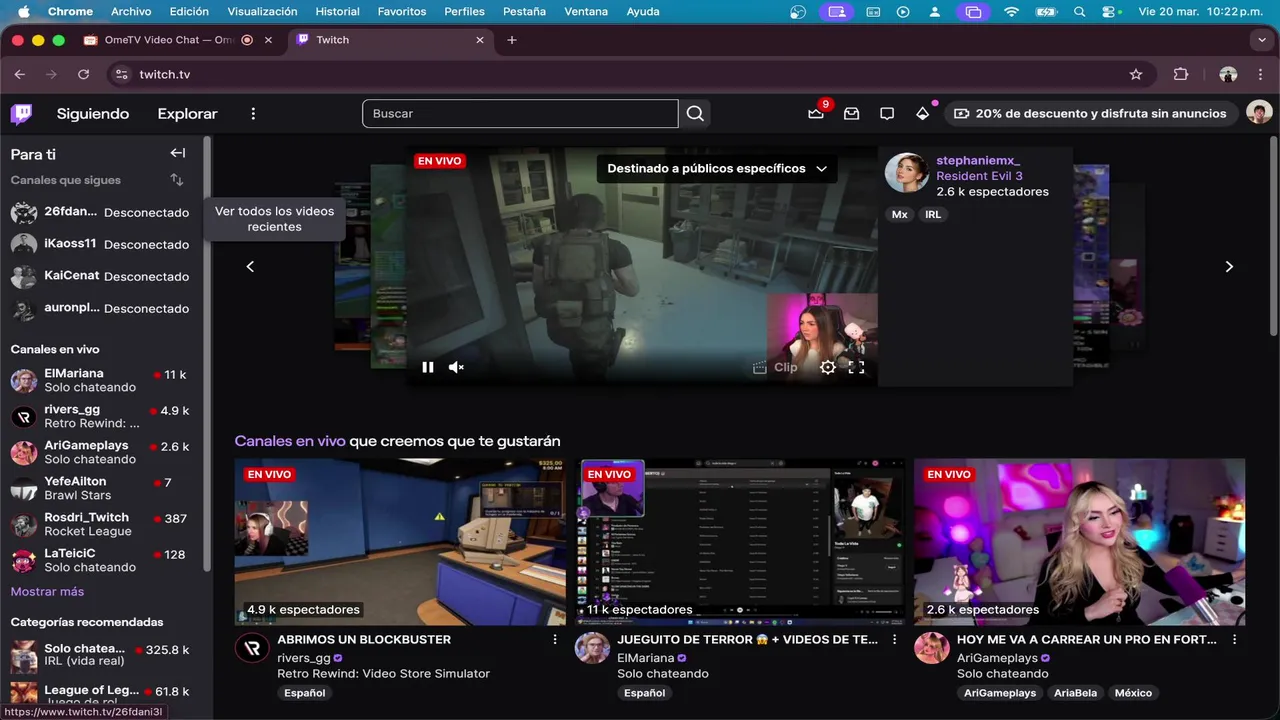Open the inbox envelope icon
Screen dimensions: 1280x720
(851, 114)
